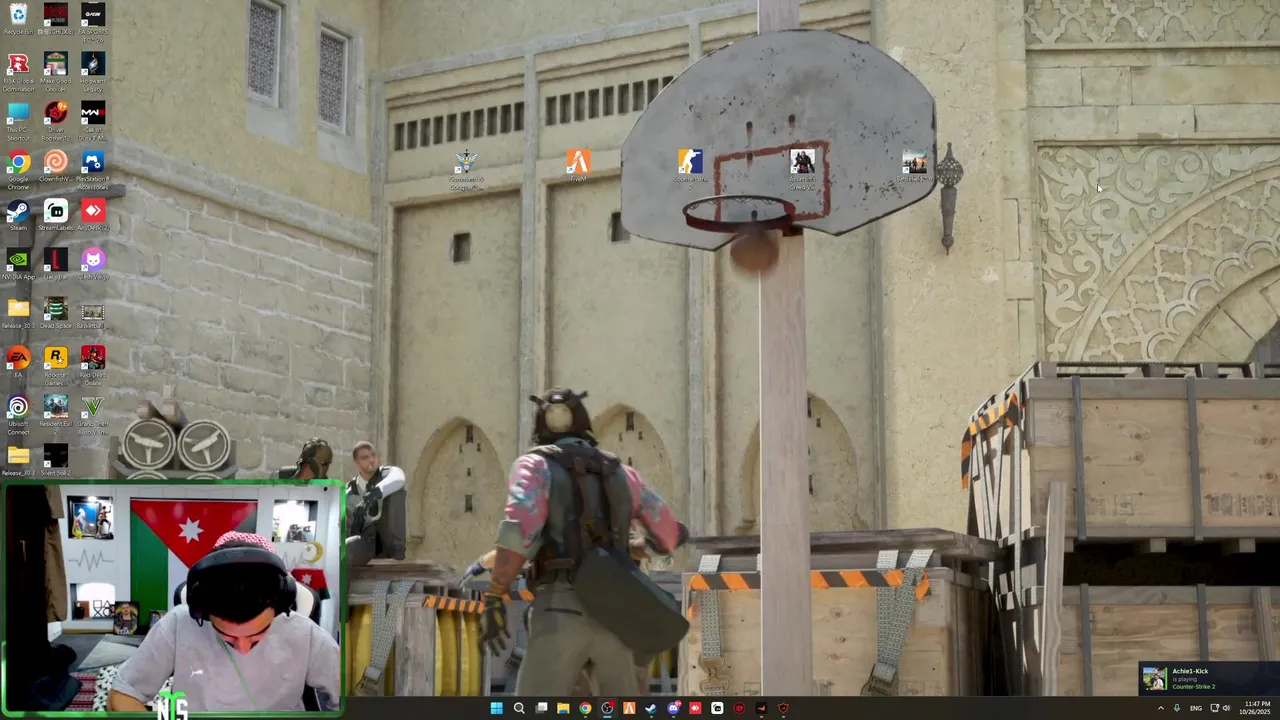Open the This PC shortcut
Screen dimensions: 1280x720
(18, 119)
